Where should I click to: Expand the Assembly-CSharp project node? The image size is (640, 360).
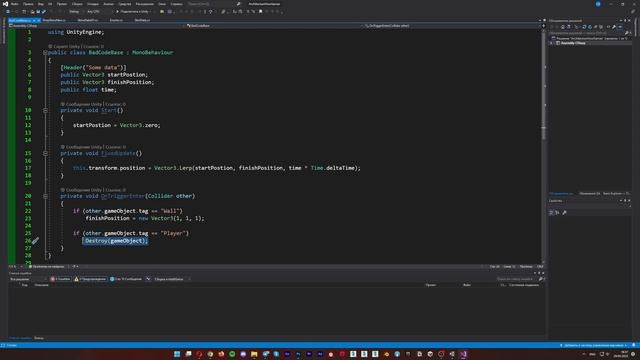[x=551, y=43]
